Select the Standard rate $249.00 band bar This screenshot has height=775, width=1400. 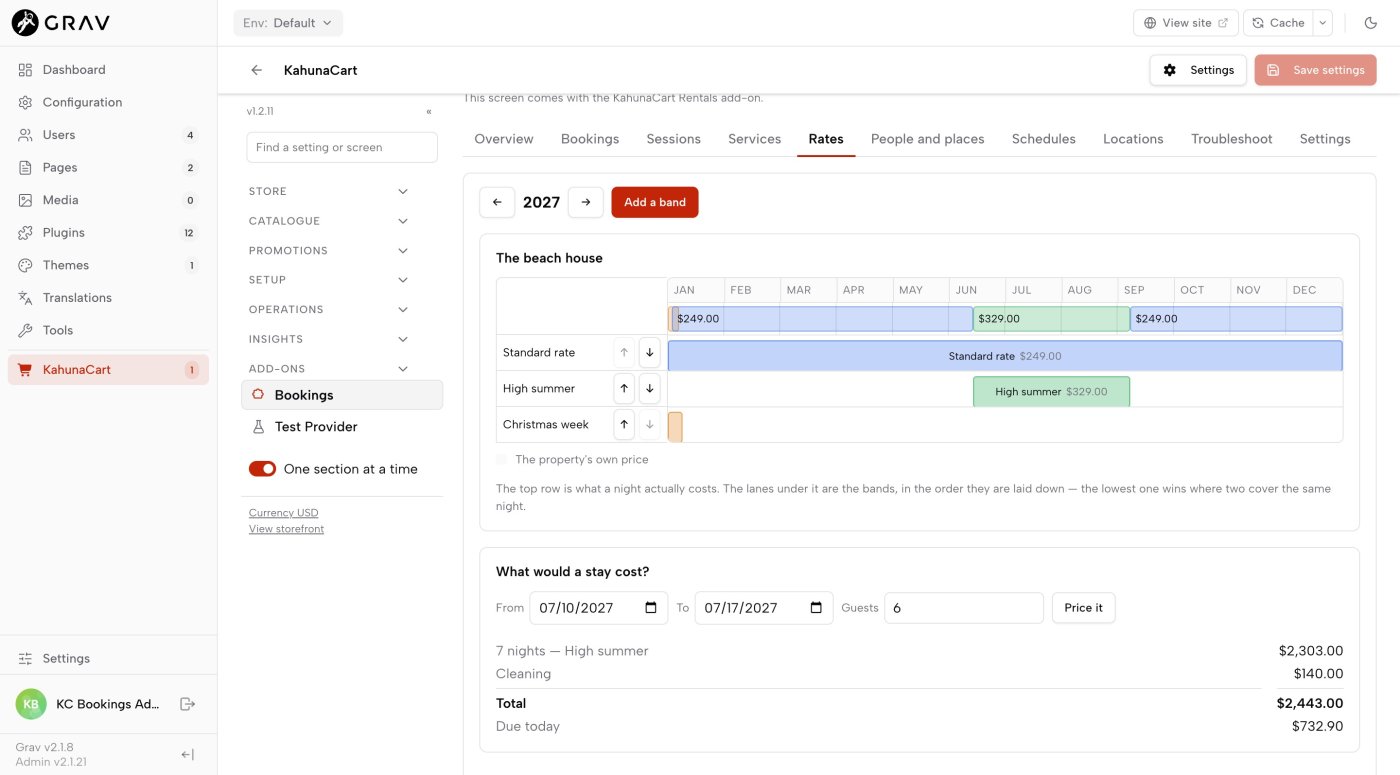[1005, 356]
